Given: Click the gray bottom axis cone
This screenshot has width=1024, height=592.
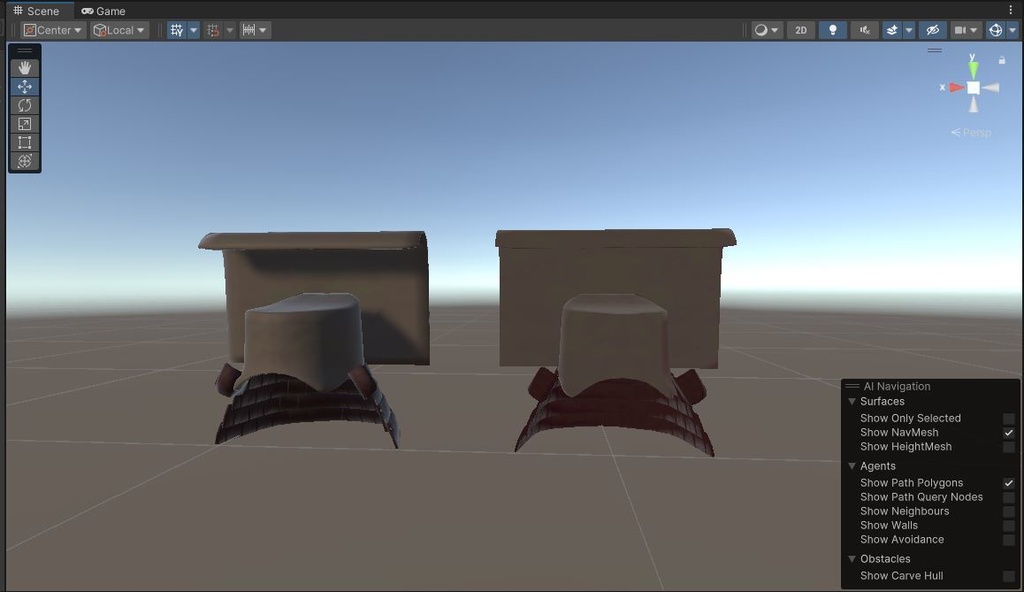Looking at the screenshot, I should [973, 105].
